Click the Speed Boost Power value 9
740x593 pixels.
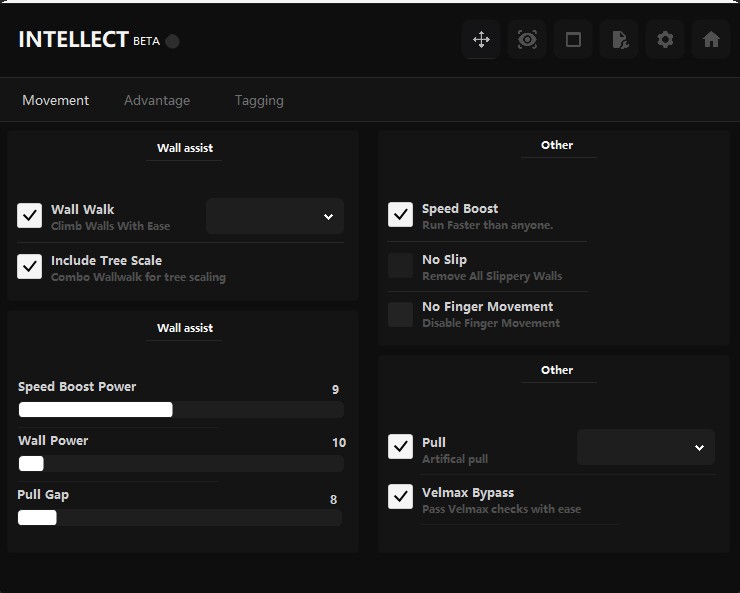point(335,390)
